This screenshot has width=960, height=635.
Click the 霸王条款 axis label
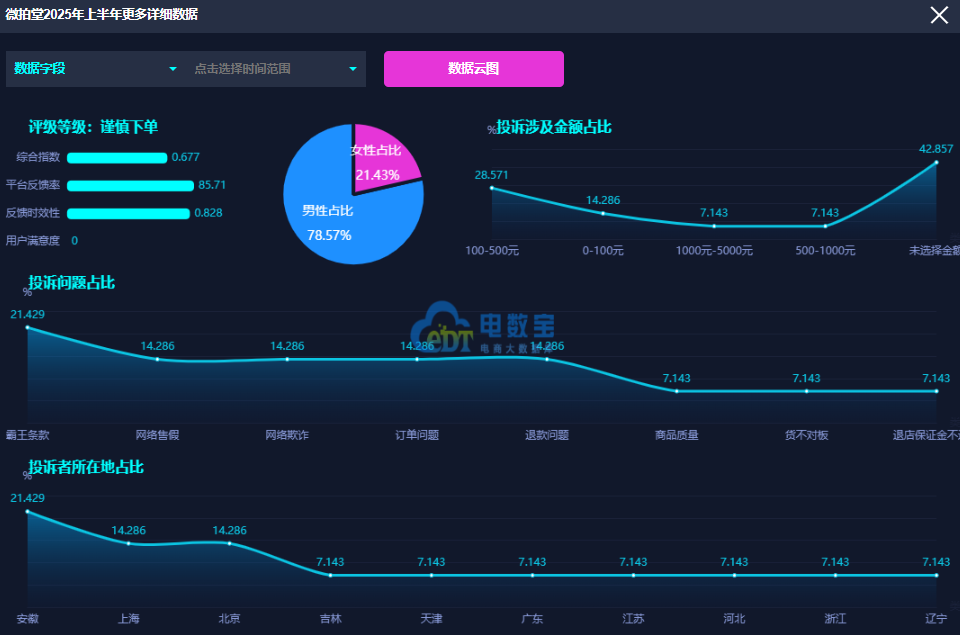click(x=28, y=435)
